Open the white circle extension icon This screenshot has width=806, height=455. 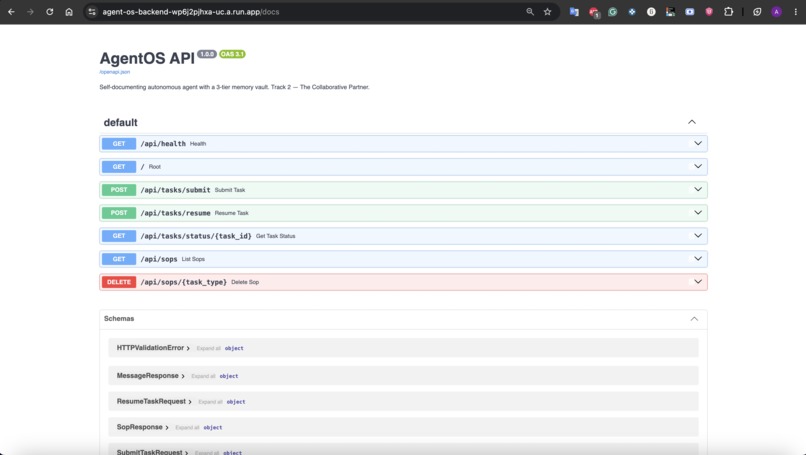(x=651, y=11)
